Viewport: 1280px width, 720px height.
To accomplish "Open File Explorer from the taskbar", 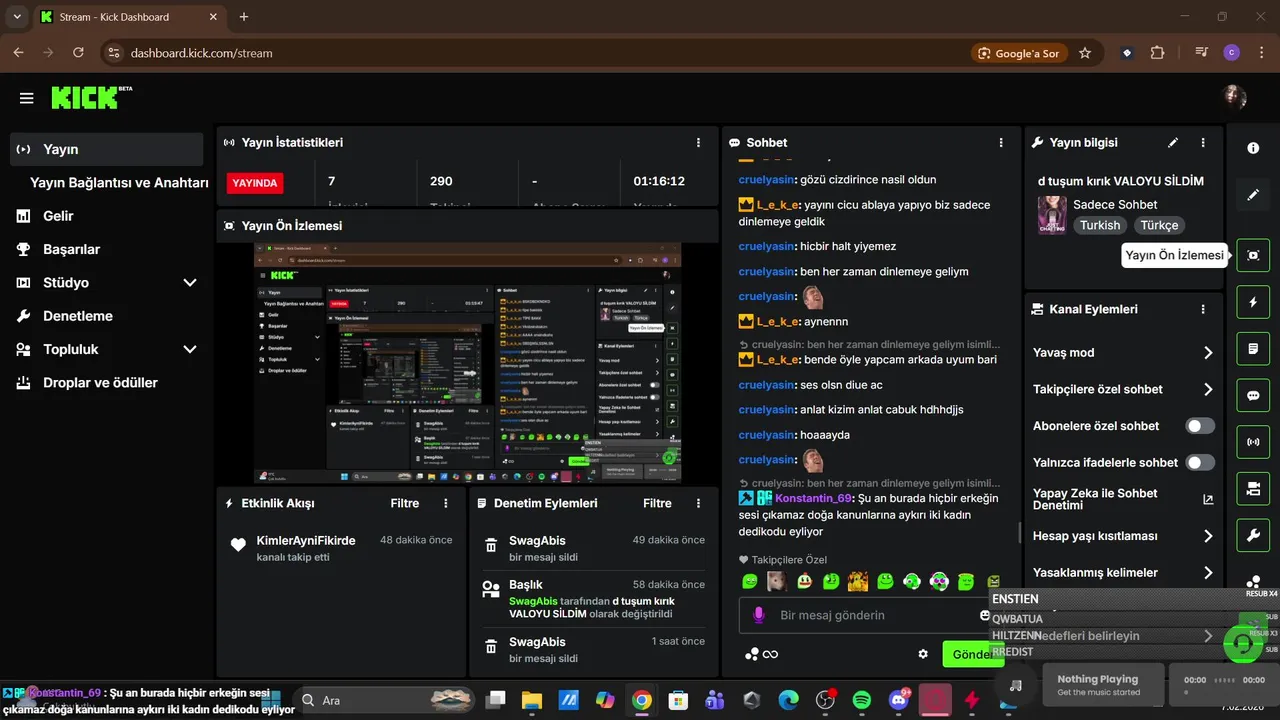I will (x=531, y=700).
